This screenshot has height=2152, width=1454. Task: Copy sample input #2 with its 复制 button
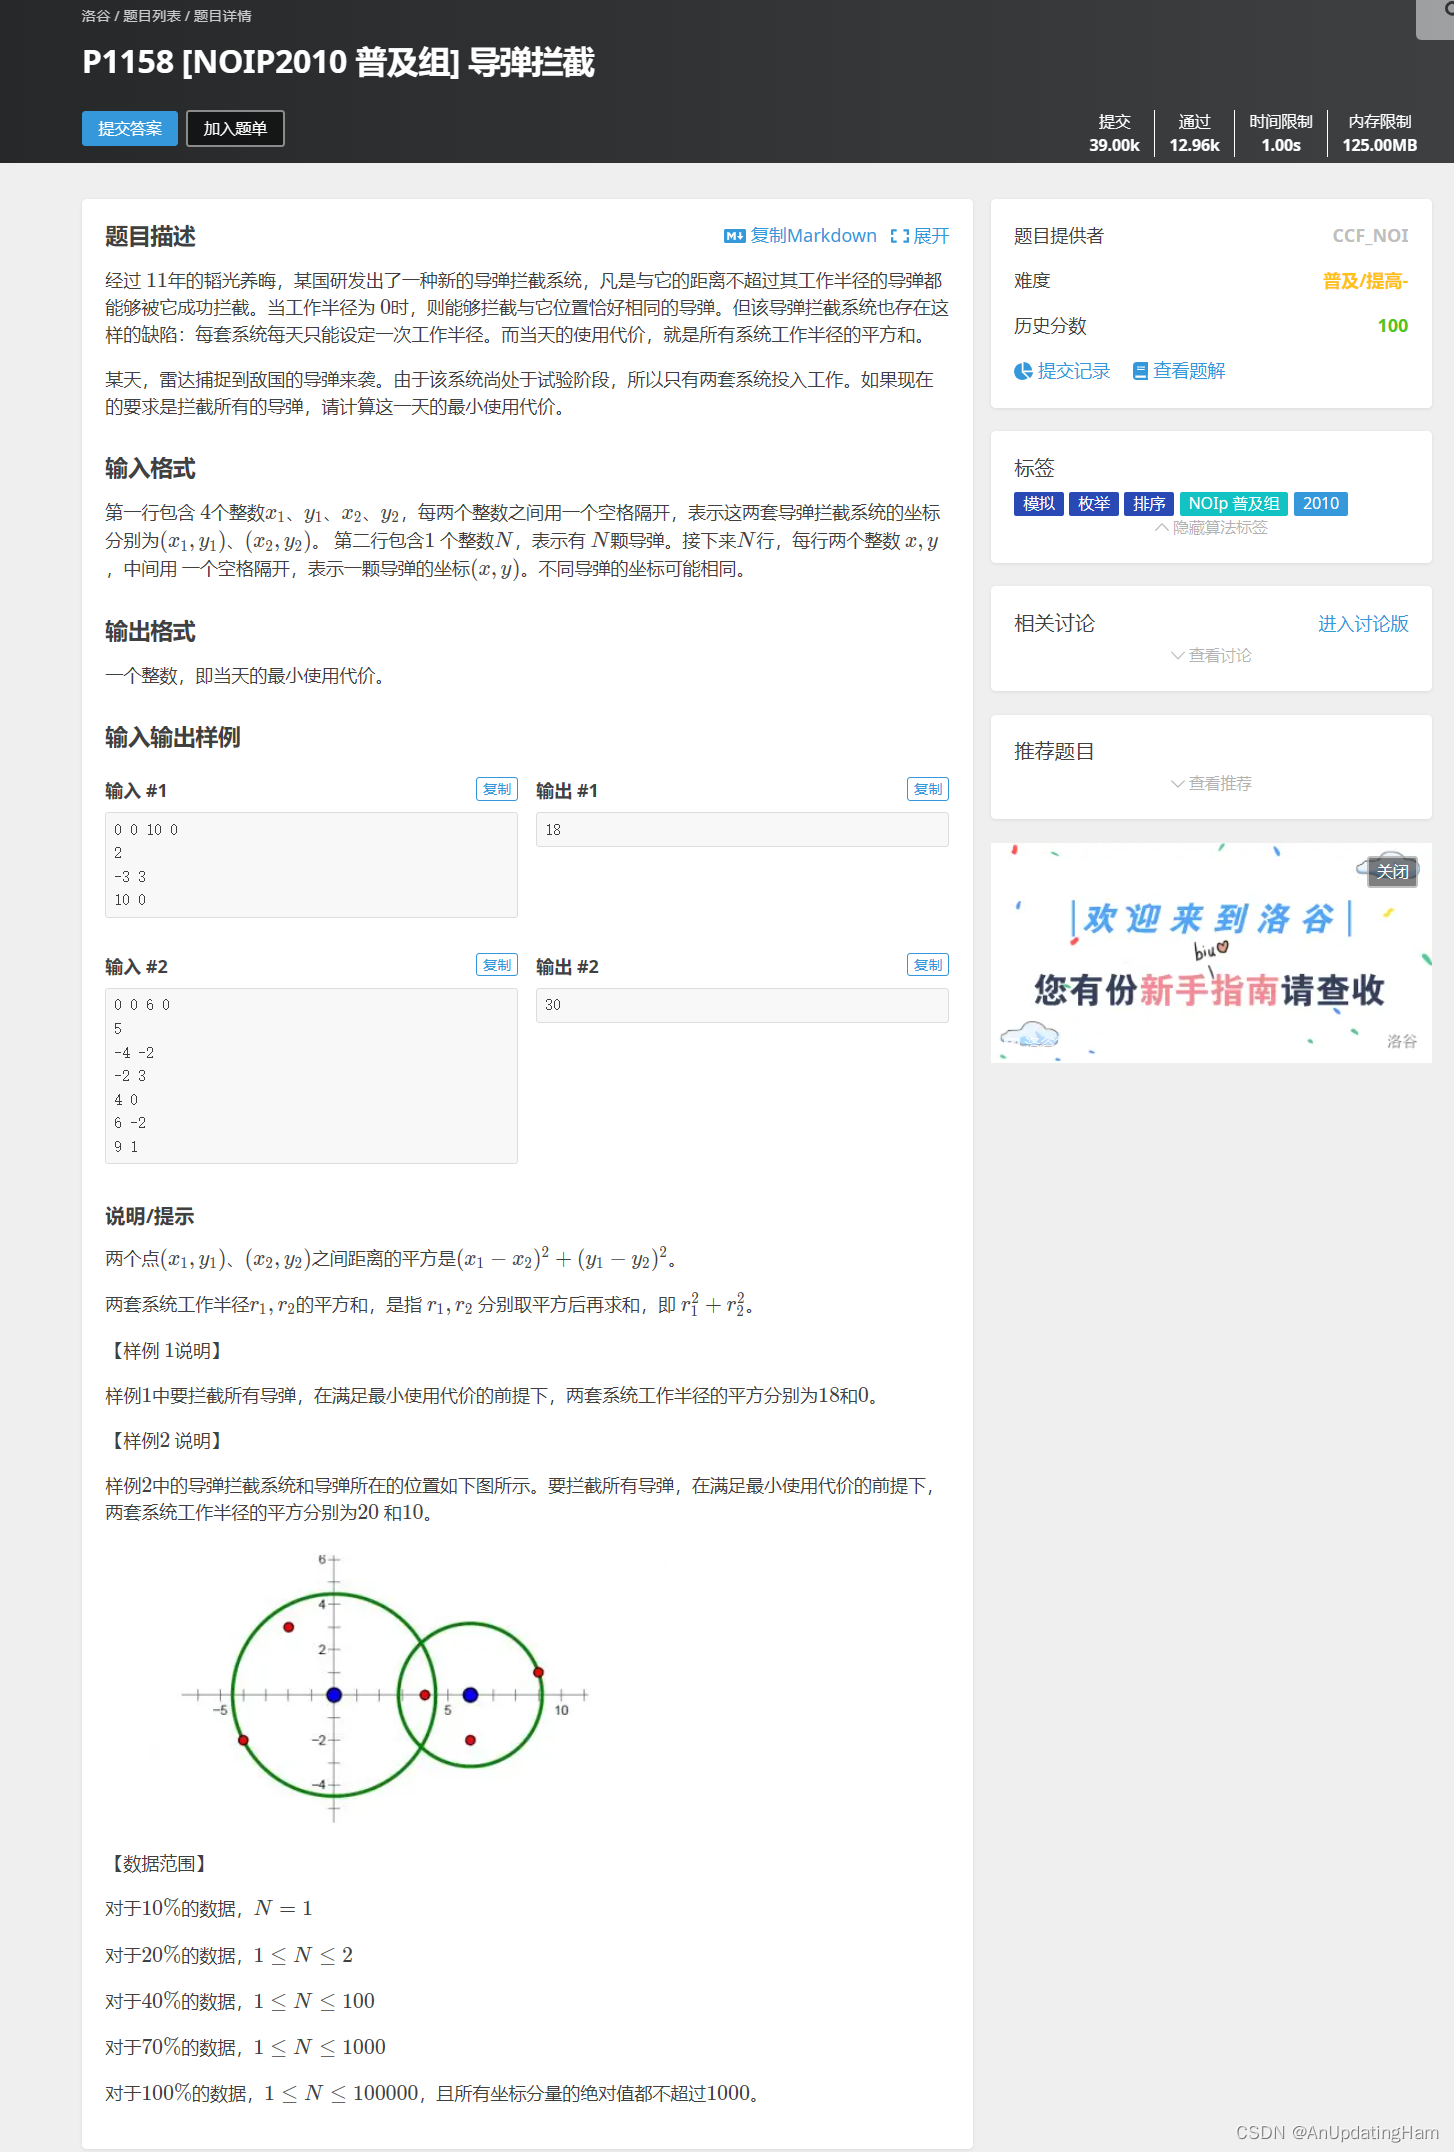[497, 965]
